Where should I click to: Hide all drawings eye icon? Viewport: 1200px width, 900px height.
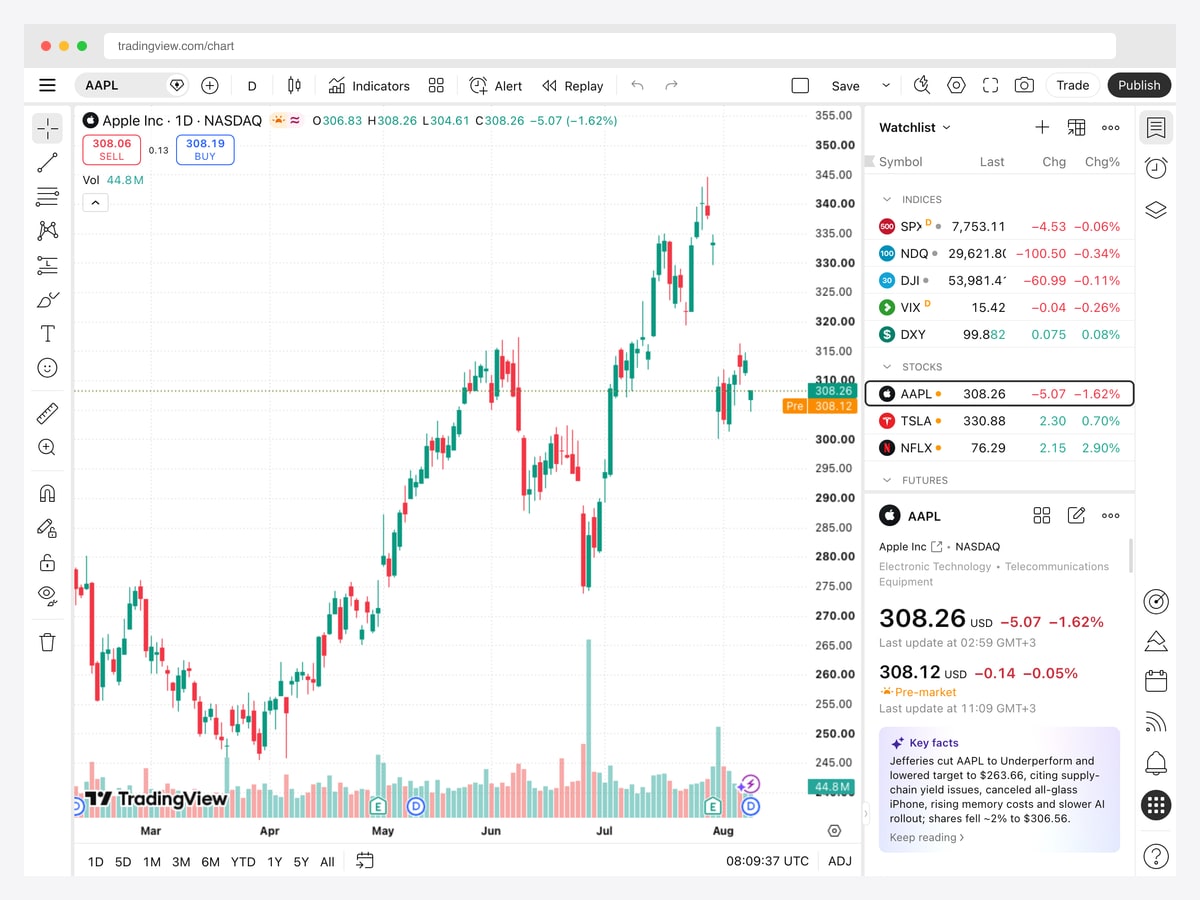tap(47, 595)
